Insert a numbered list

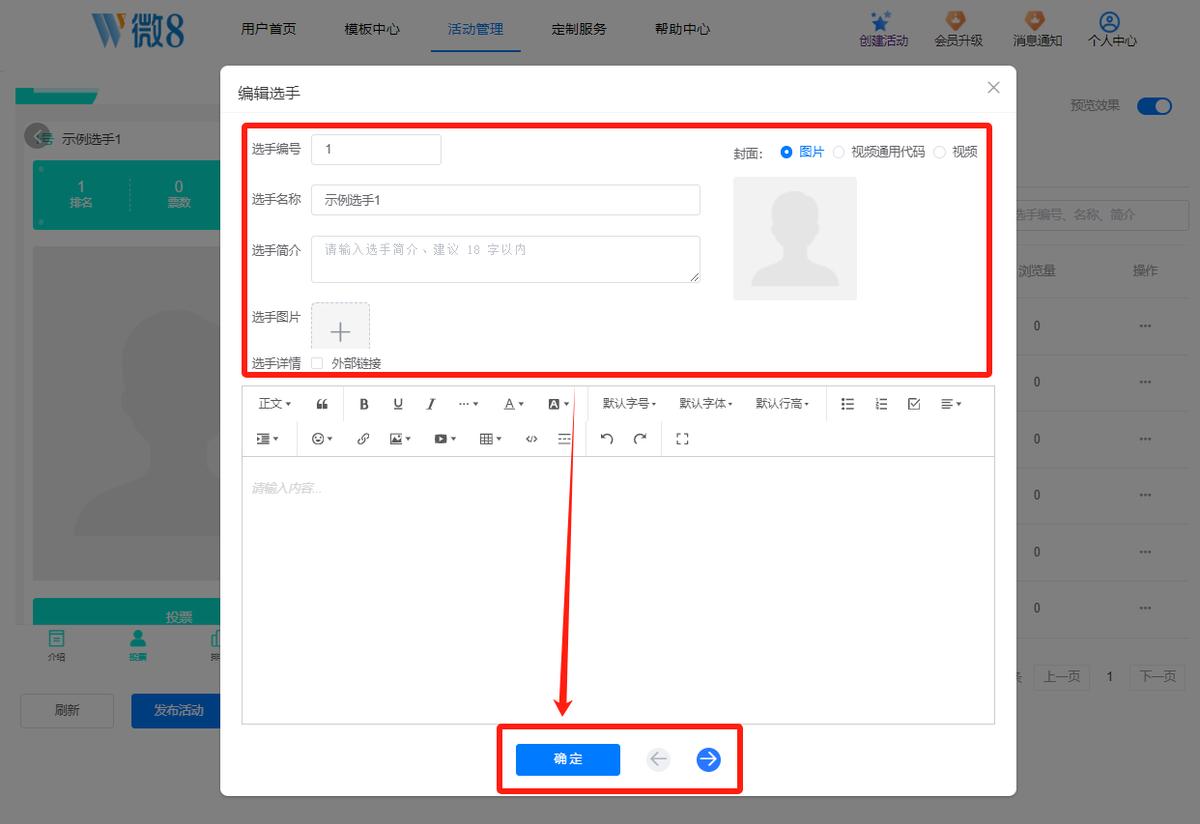click(x=881, y=404)
